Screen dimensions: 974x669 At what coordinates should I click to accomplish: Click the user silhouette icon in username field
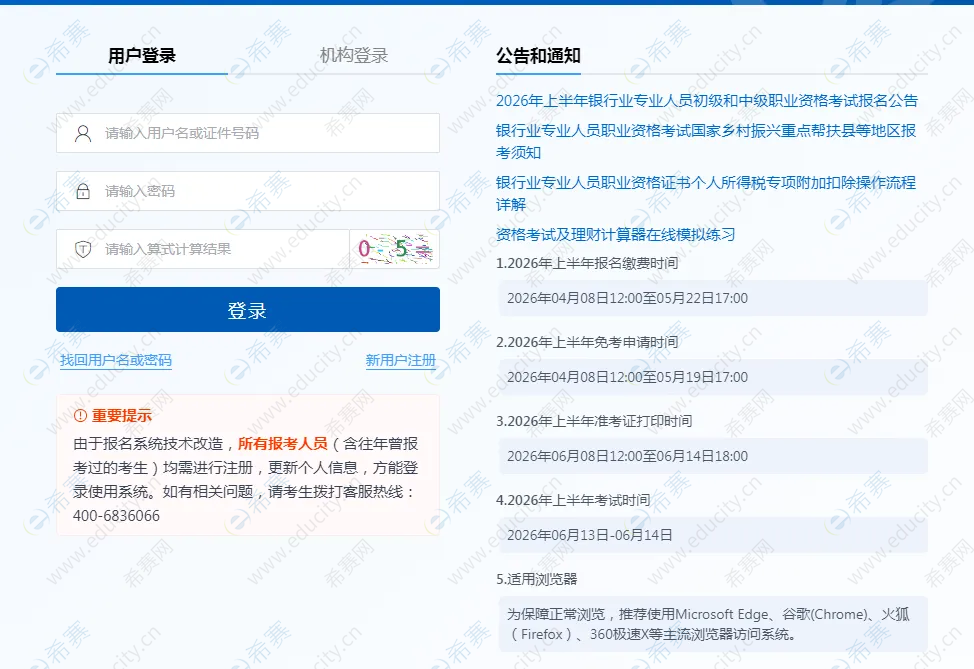click(x=83, y=133)
